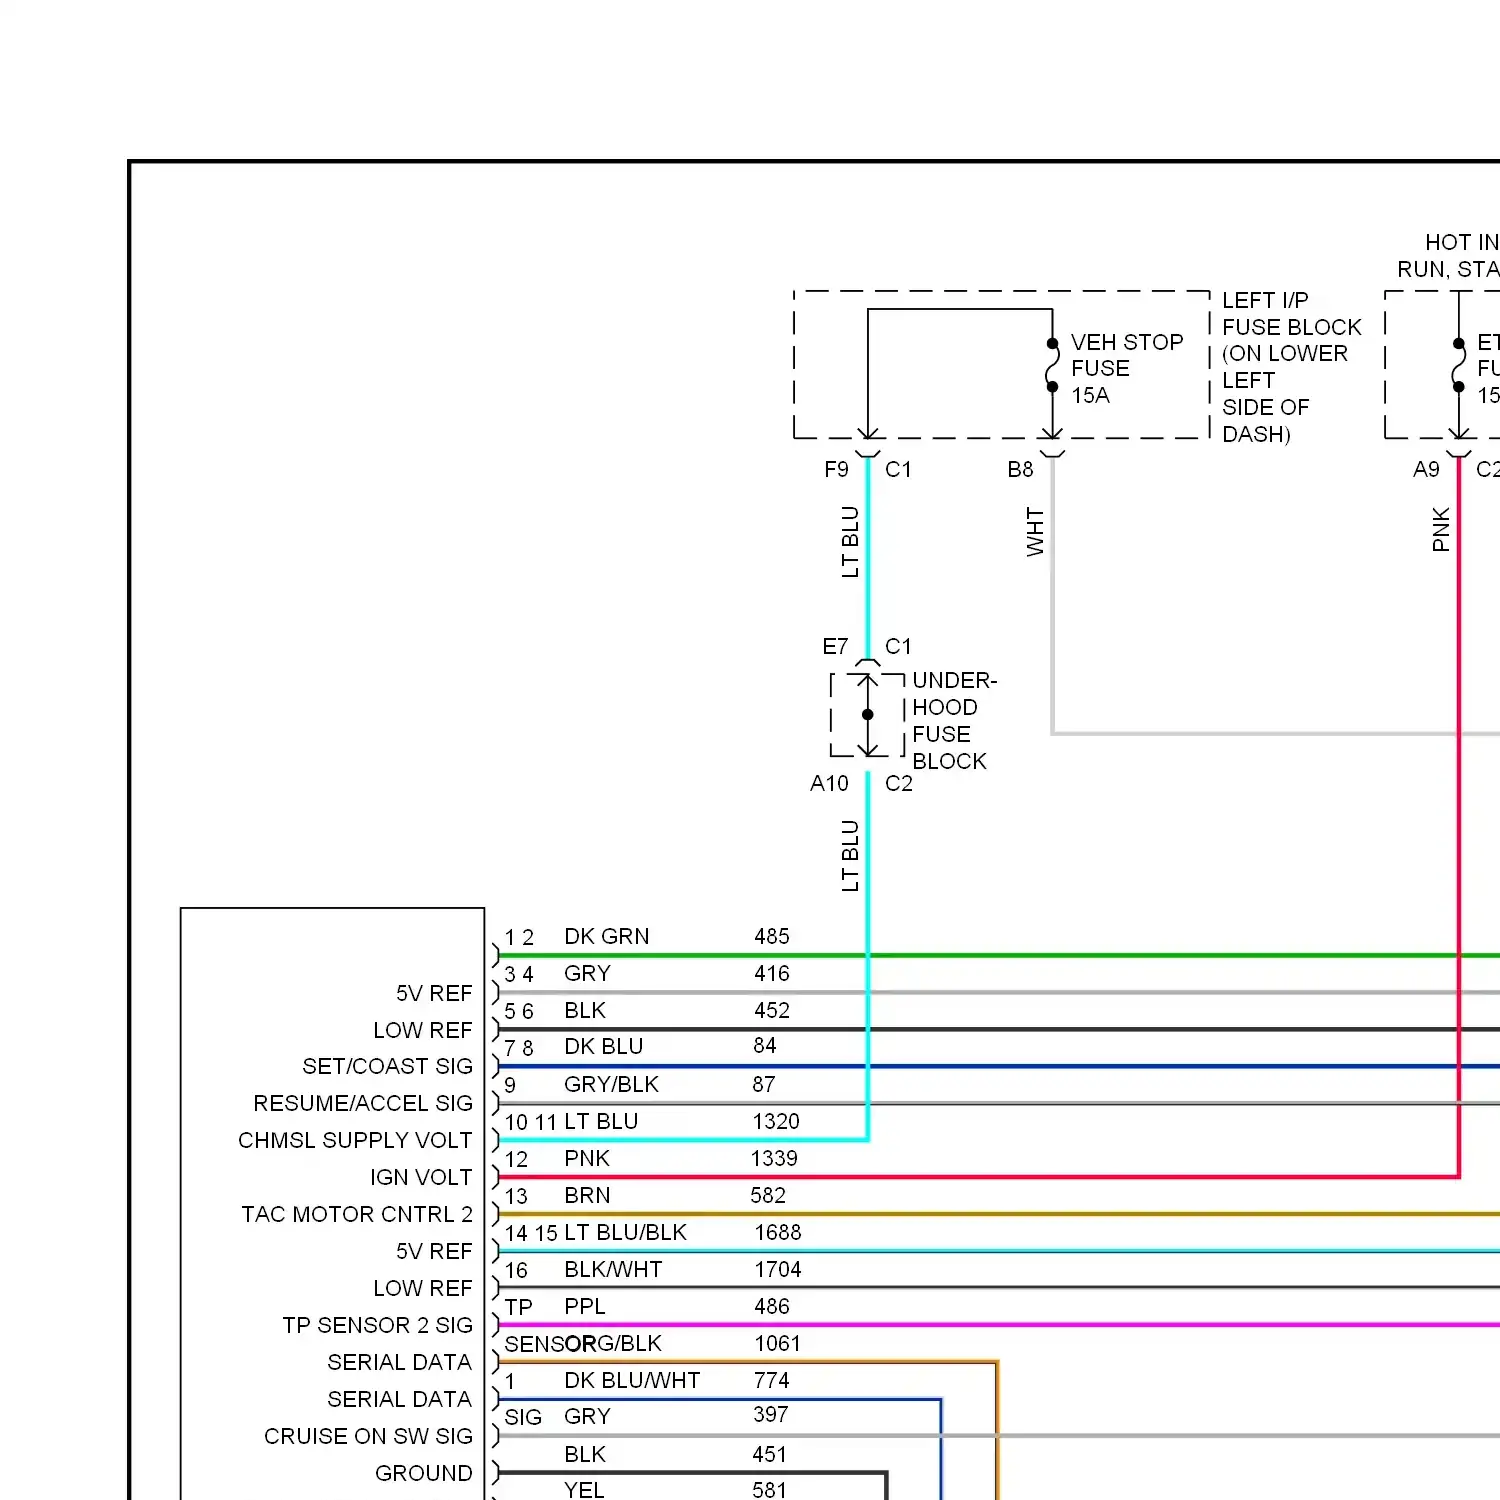Select circuit number 451
Screen dimensions: 1500x1500
coord(769,1454)
